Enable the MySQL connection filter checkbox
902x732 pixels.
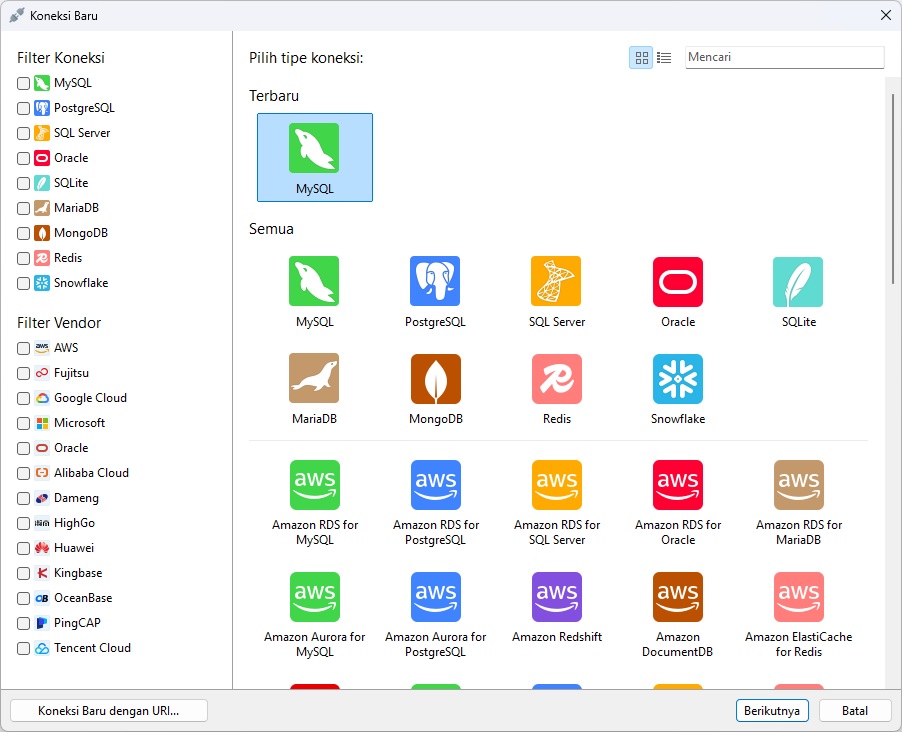click(24, 83)
